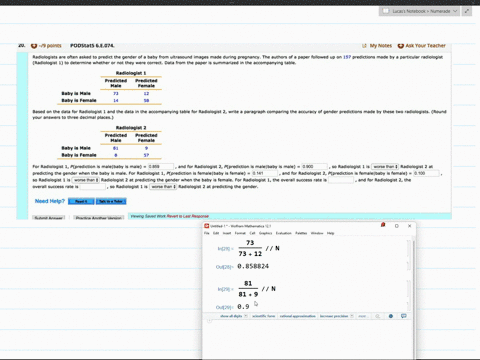Click the fullscreen expand icon at top right

pos(467,11)
